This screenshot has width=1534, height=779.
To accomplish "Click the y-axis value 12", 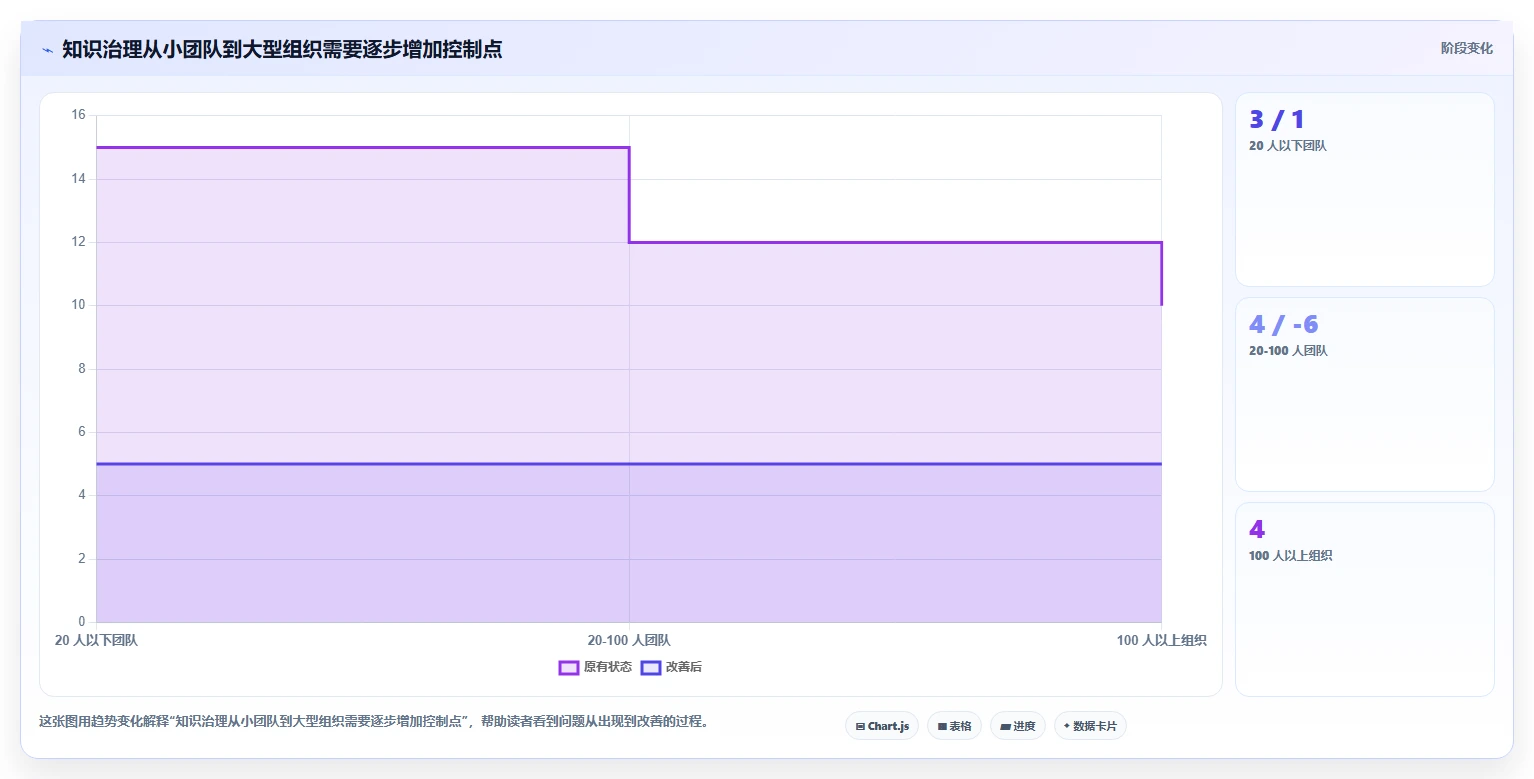I will pyautogui.click(x=79, y=242).
